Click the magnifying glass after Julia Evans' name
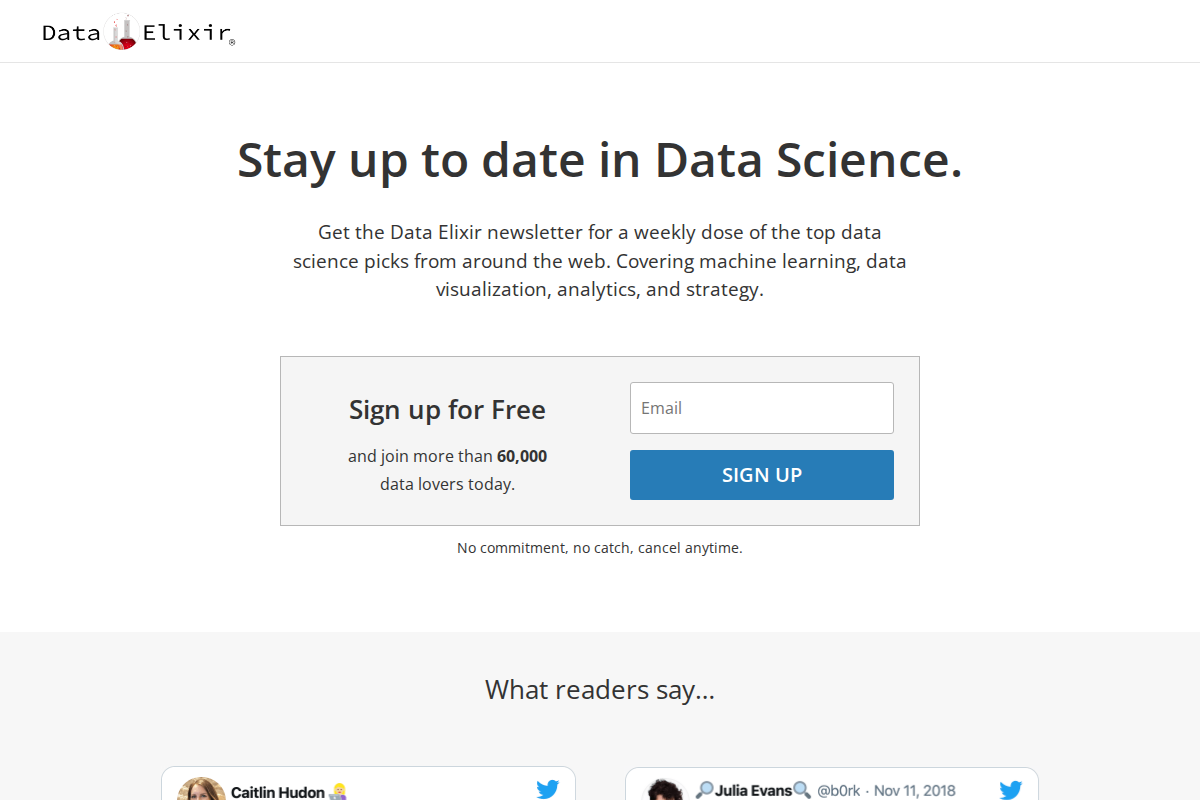Viewport: 1200px width, 800px height. (802, 789)
